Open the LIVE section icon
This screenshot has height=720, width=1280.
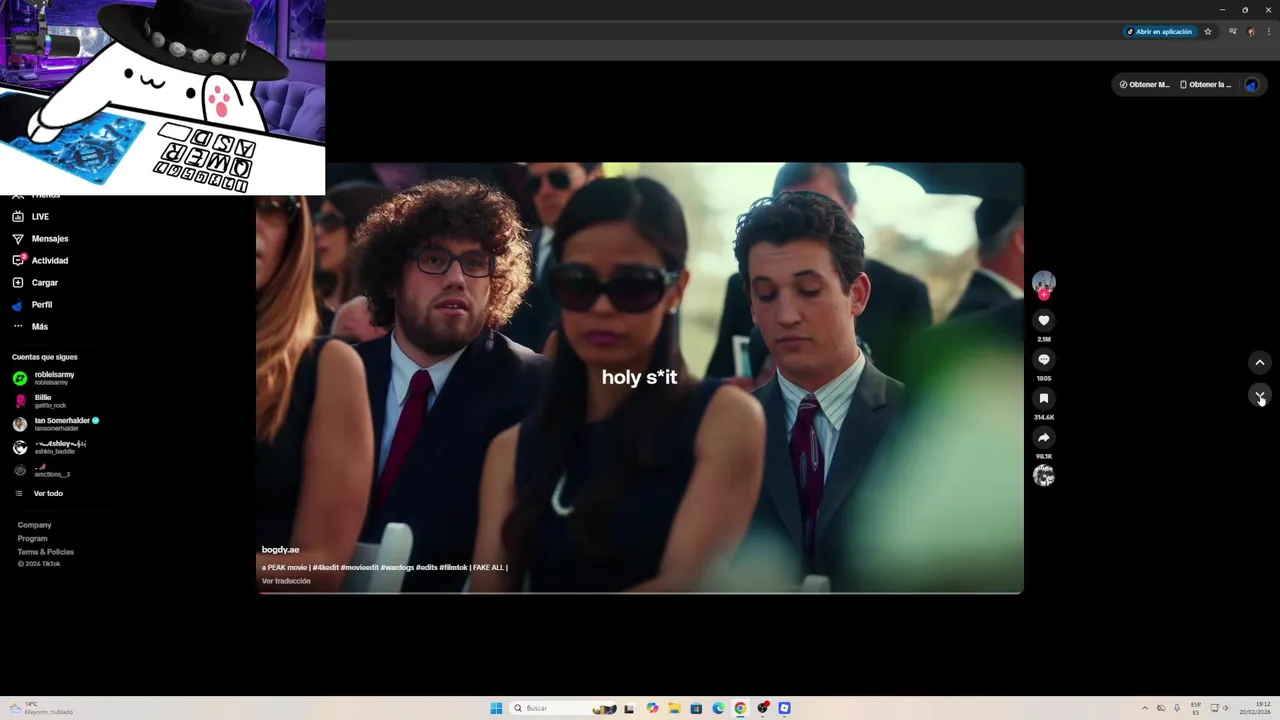click(18, 217)
